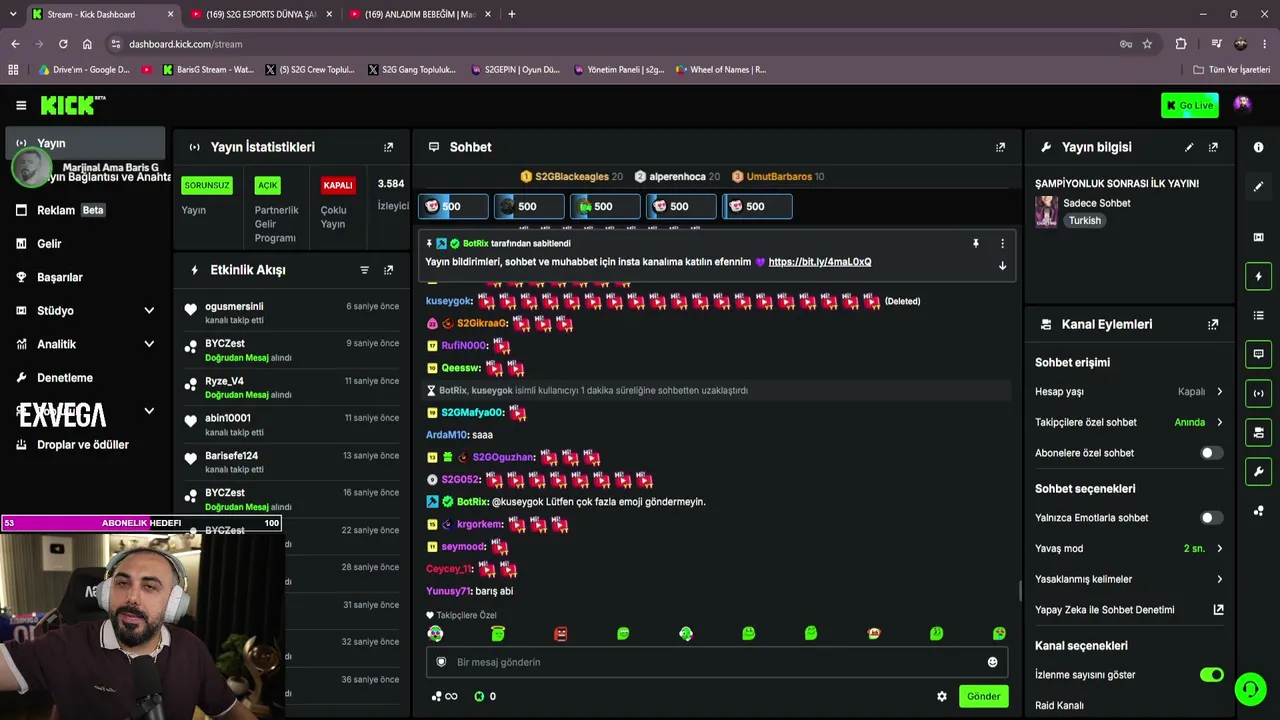The width and height of the screenshot is (1280, 720).
Task: Open Droplar ve ödüller sidebar item
Action: click(85, 445)
